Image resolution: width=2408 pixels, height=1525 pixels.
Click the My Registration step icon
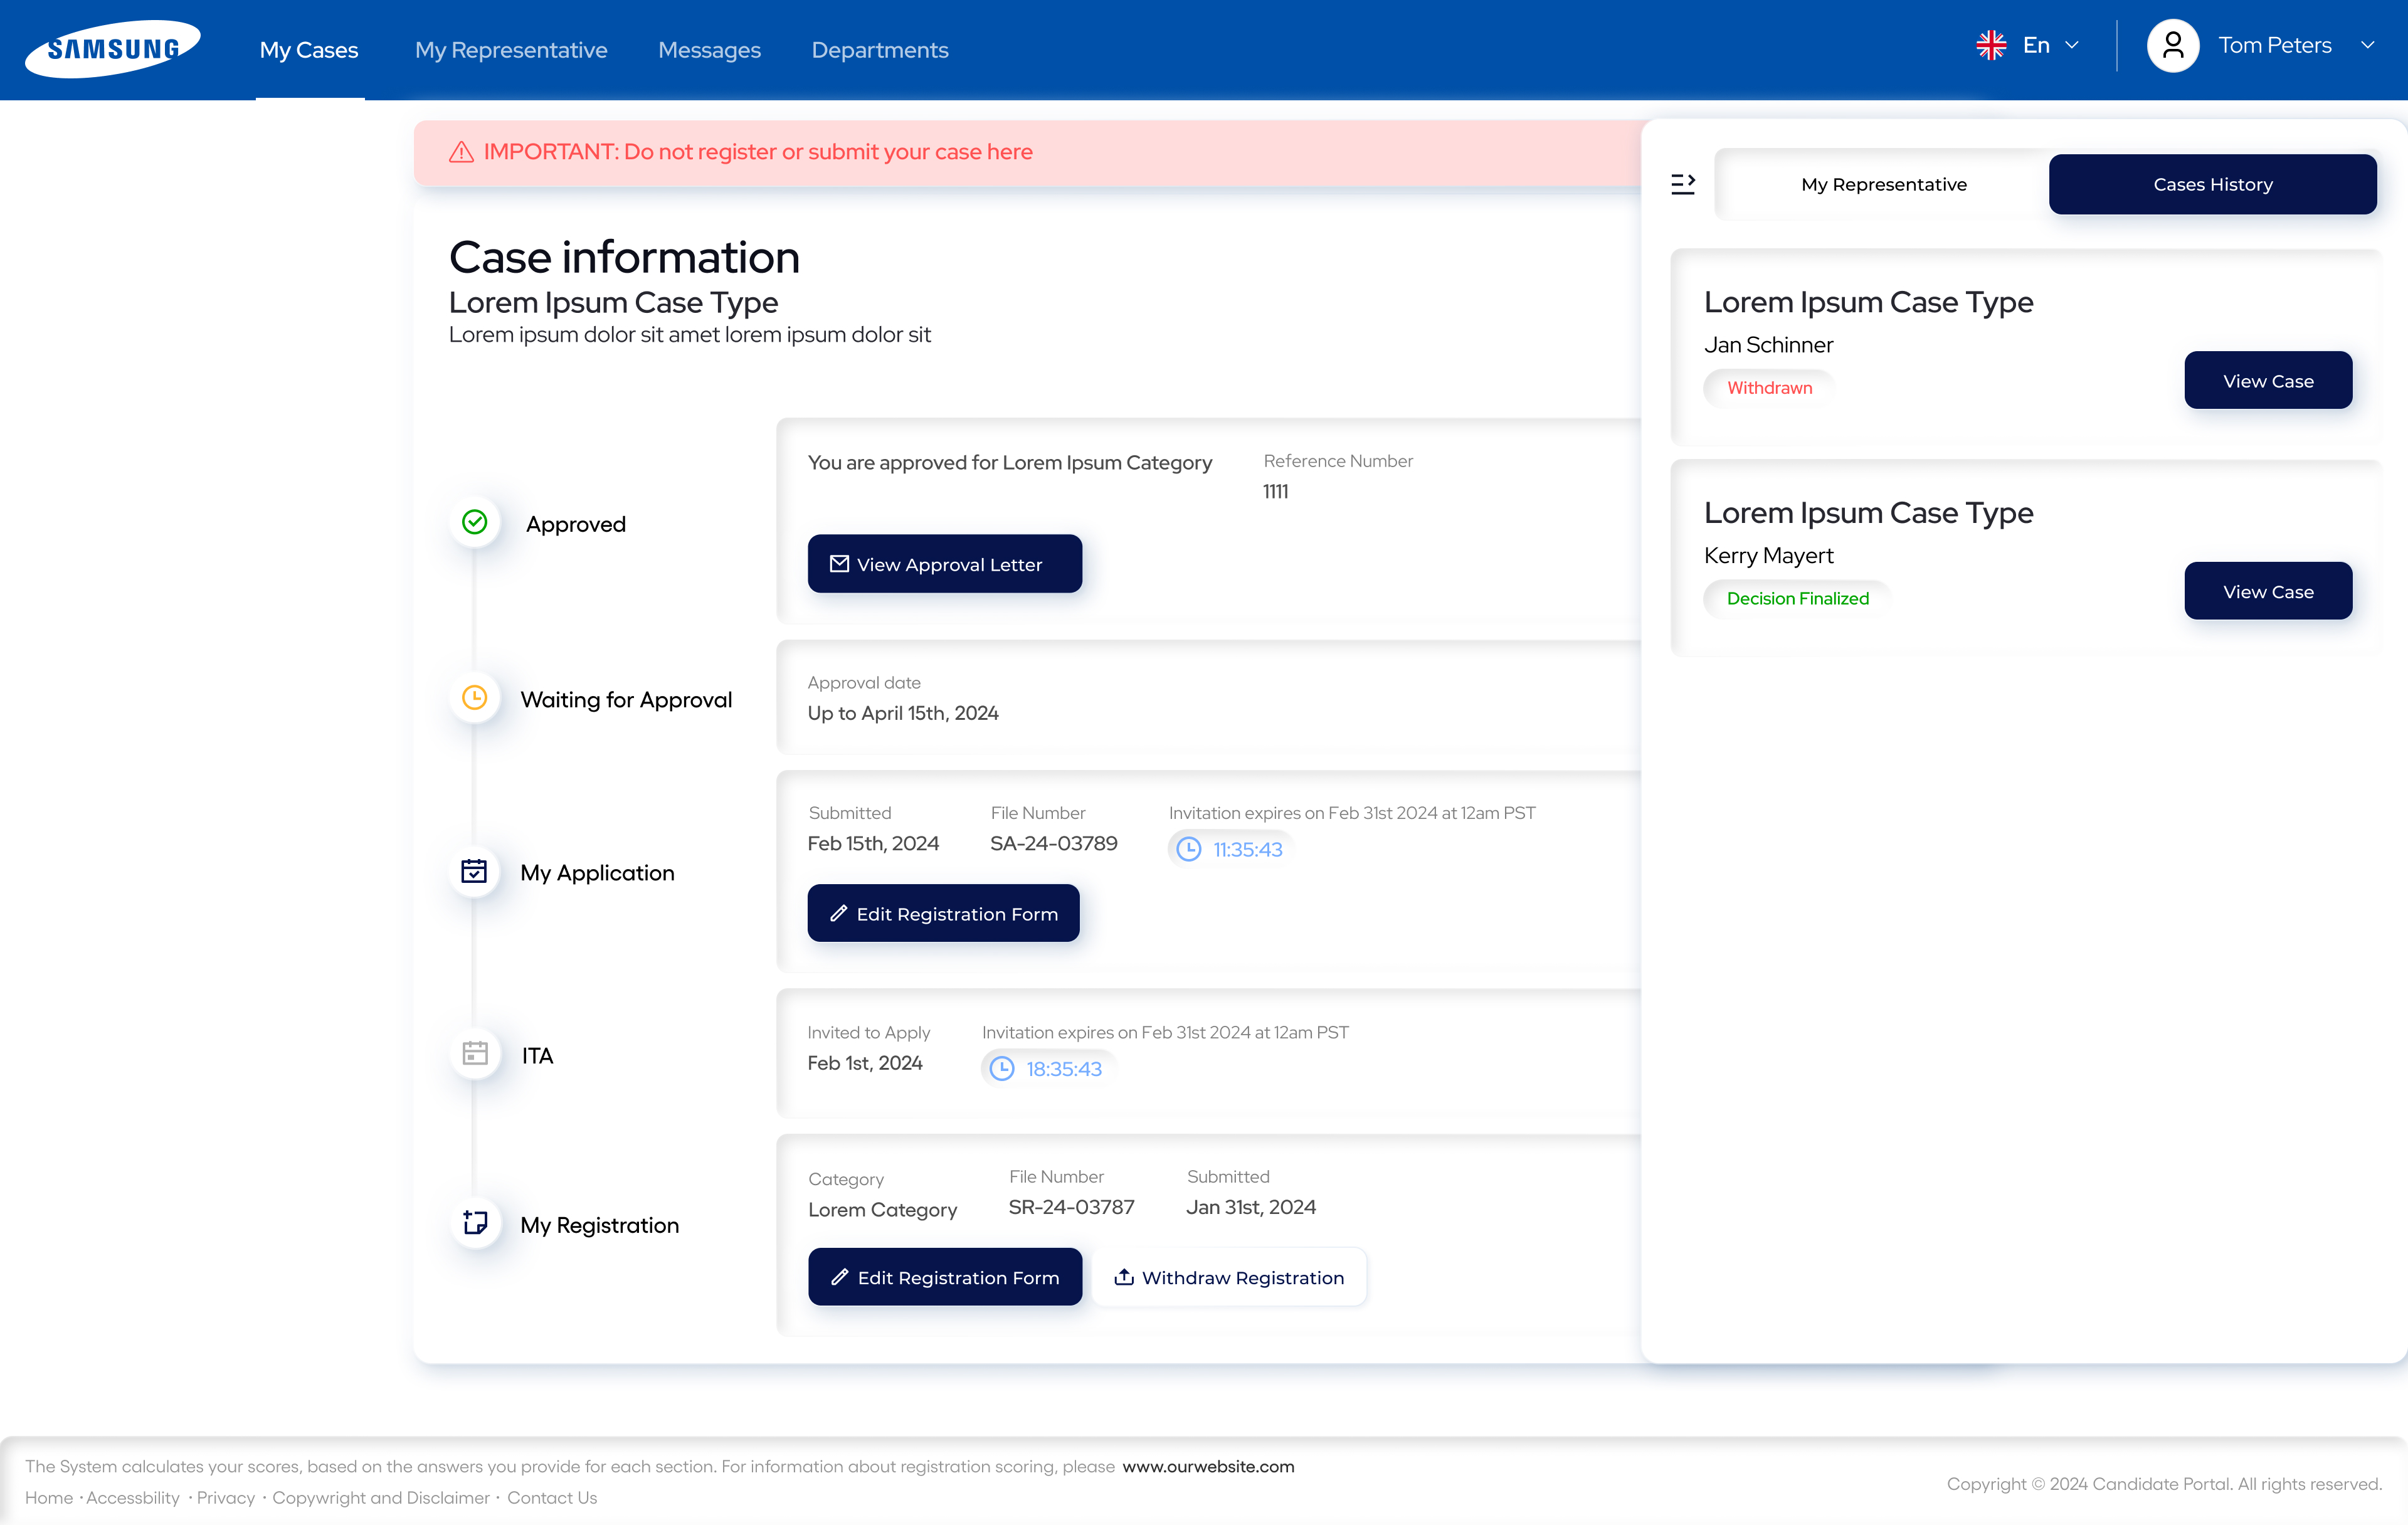tap(475, 1223)
